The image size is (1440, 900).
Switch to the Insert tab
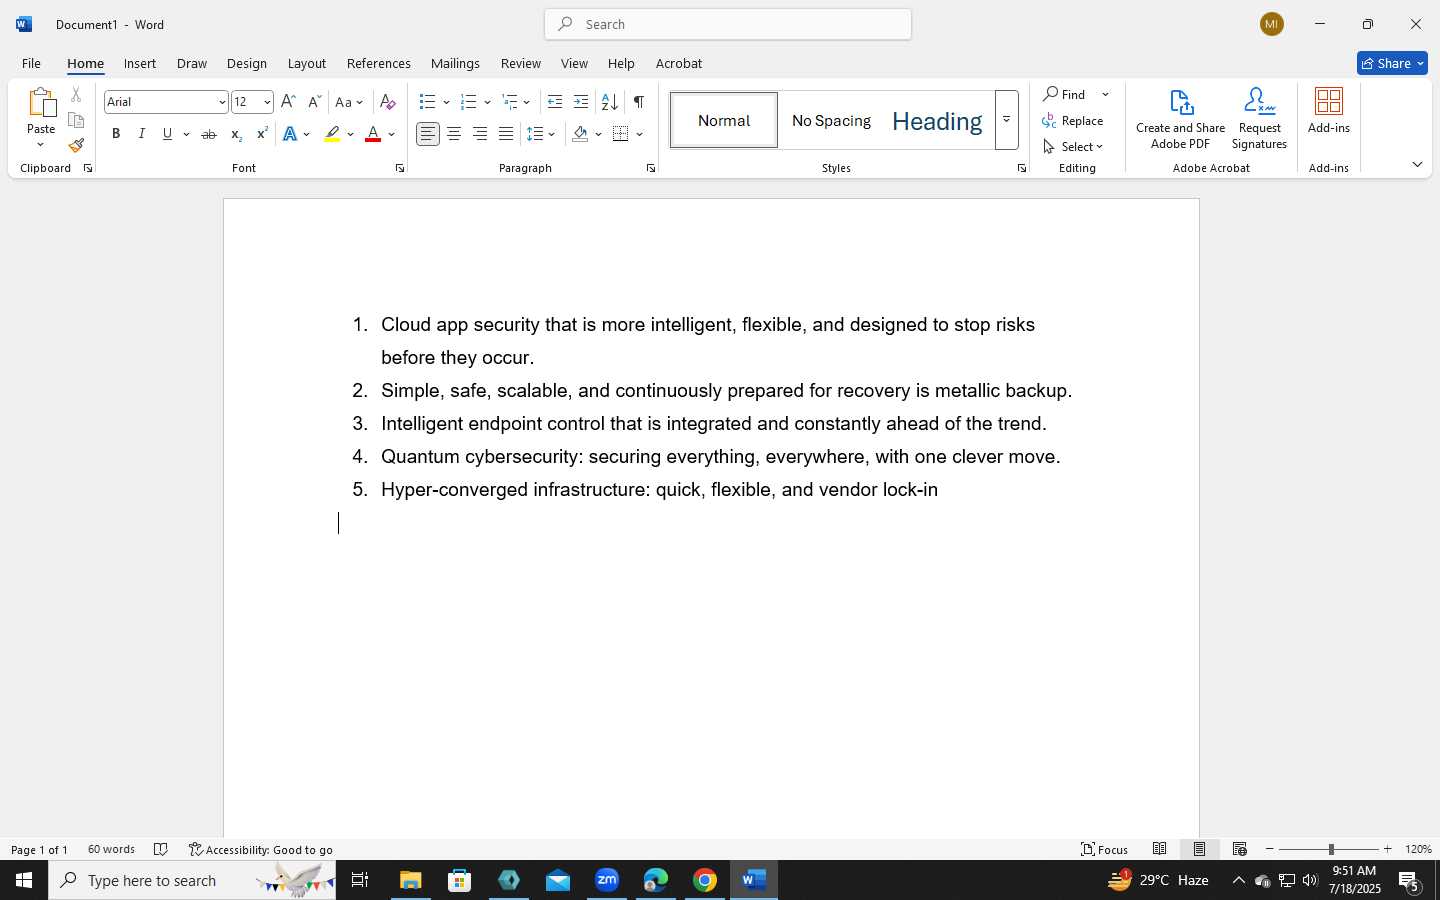(x=140, y=63)
